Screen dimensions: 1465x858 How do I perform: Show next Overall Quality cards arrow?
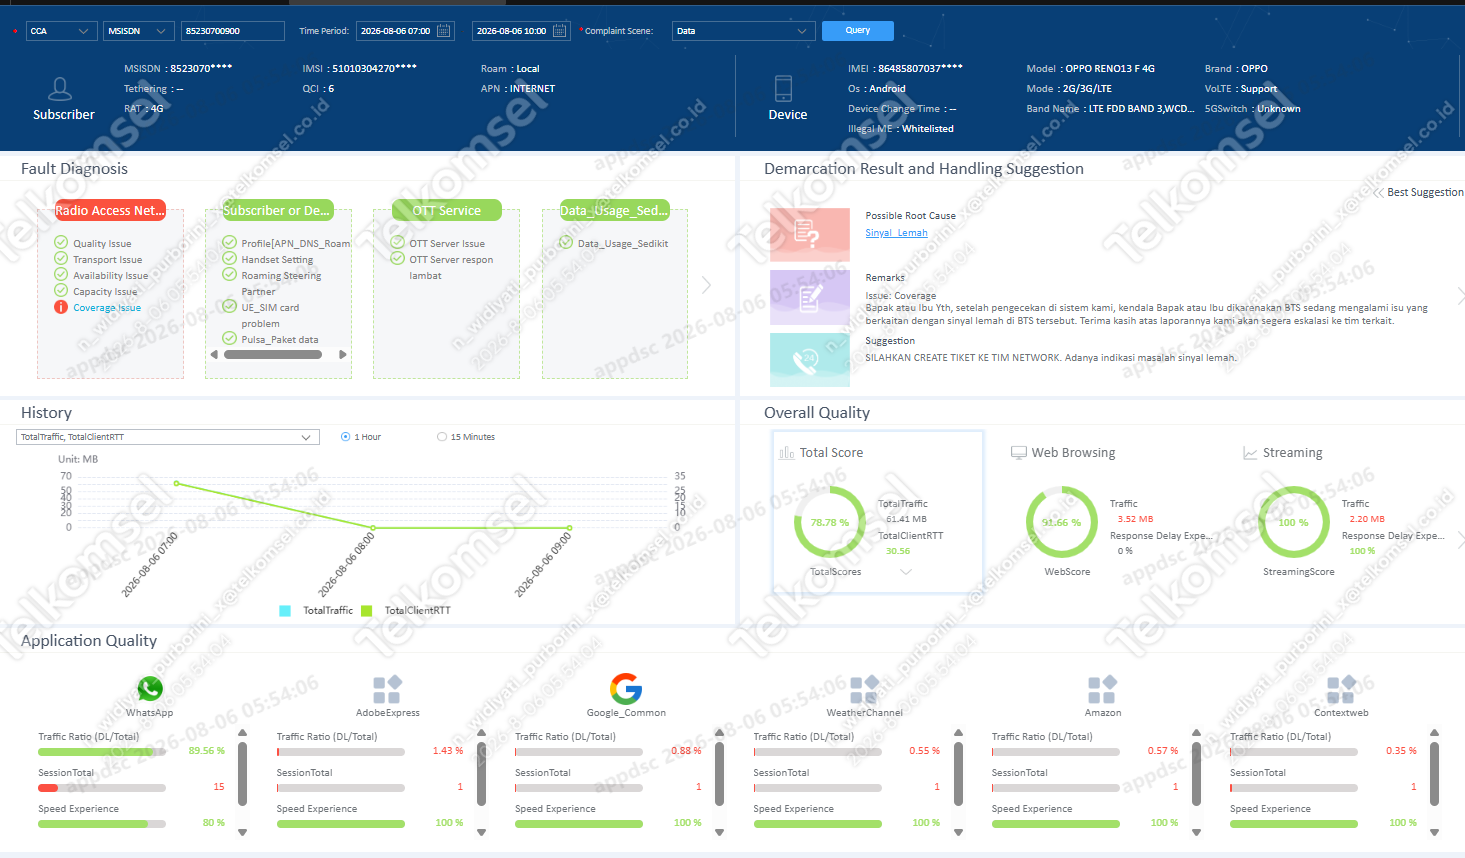[x=1461, y=540]
